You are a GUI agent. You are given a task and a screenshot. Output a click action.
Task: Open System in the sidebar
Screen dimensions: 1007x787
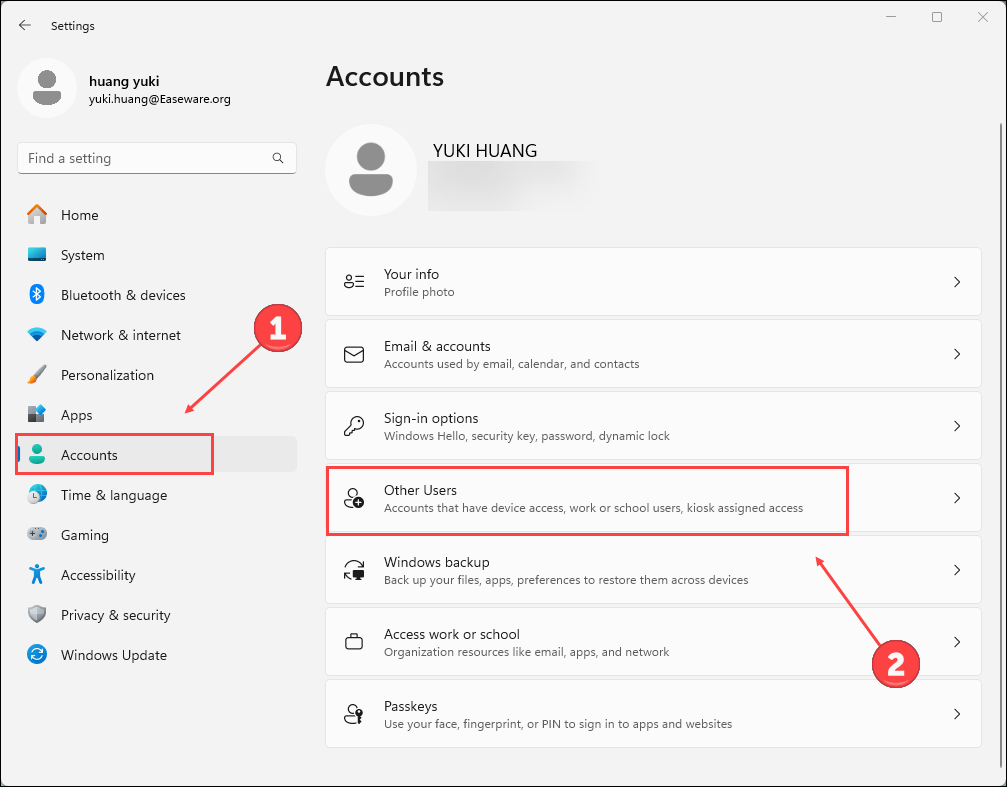82,255
